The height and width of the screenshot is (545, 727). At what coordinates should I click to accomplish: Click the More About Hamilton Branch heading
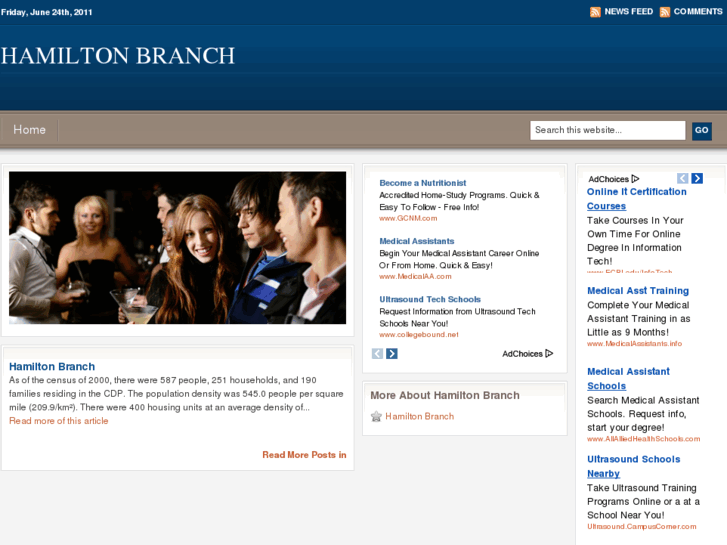(445, 395)
